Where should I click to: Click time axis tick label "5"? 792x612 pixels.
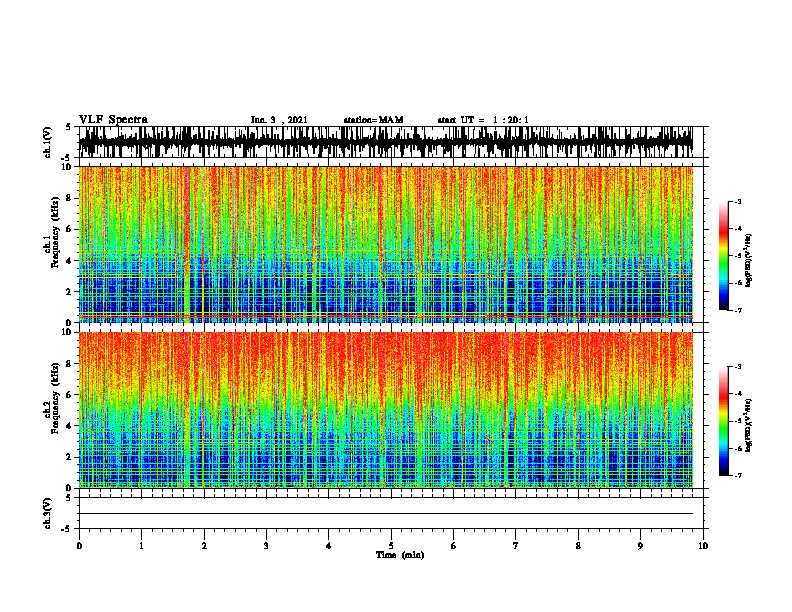pos(391,546)
